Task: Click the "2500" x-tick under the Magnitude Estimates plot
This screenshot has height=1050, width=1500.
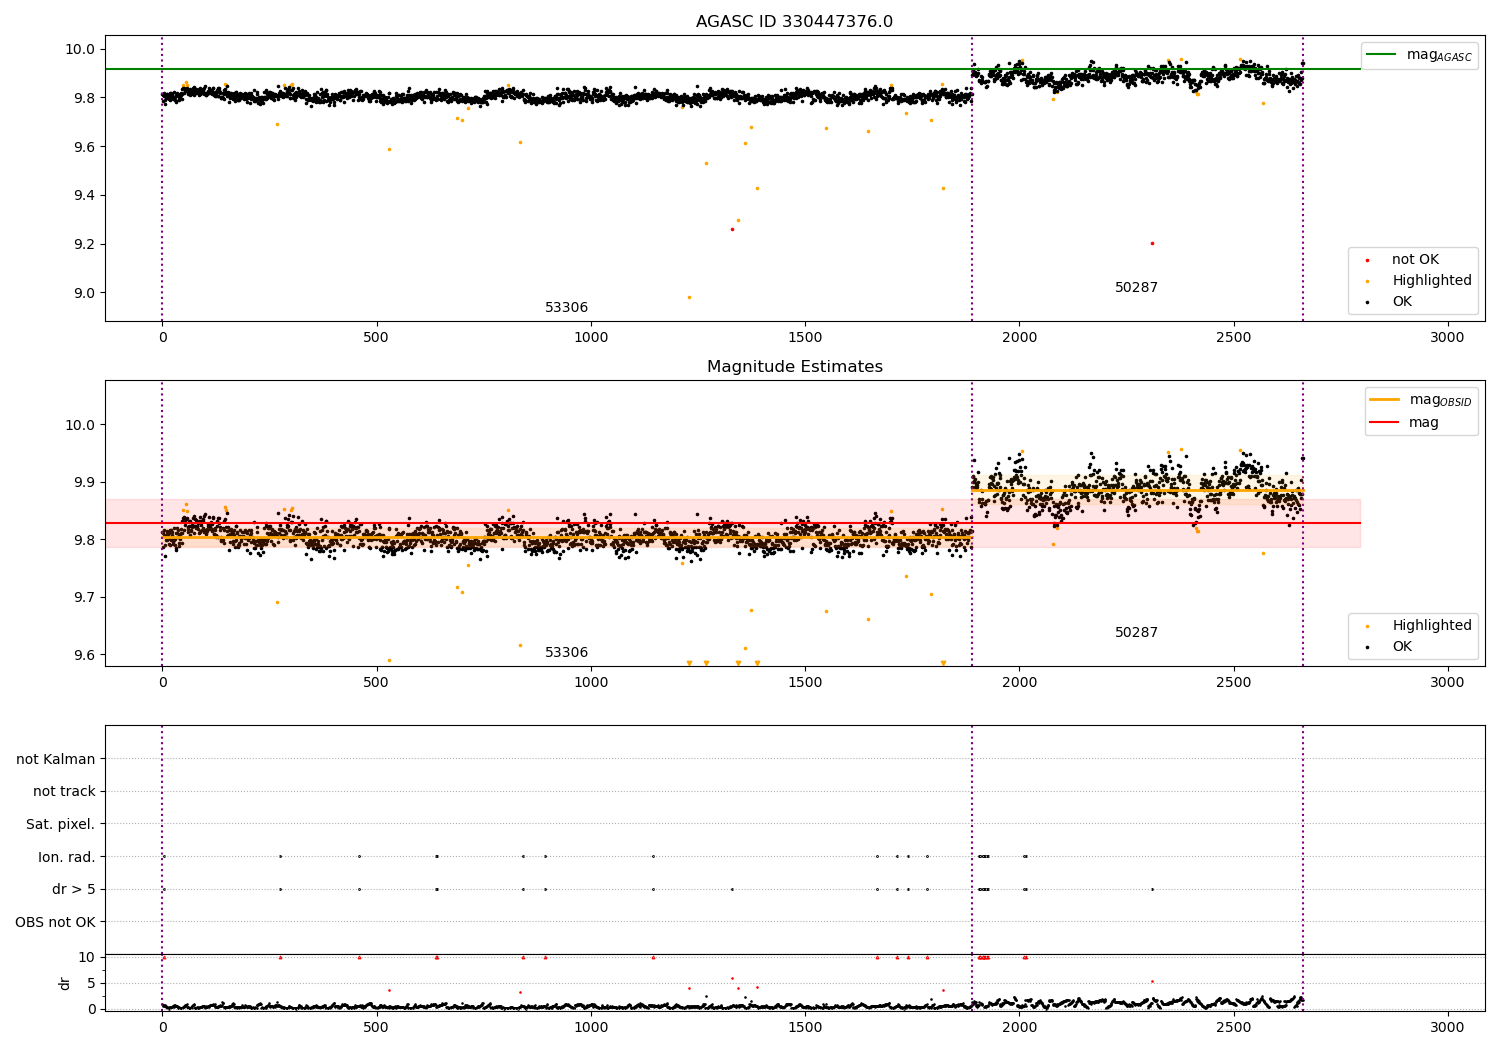Action: 1233,683
